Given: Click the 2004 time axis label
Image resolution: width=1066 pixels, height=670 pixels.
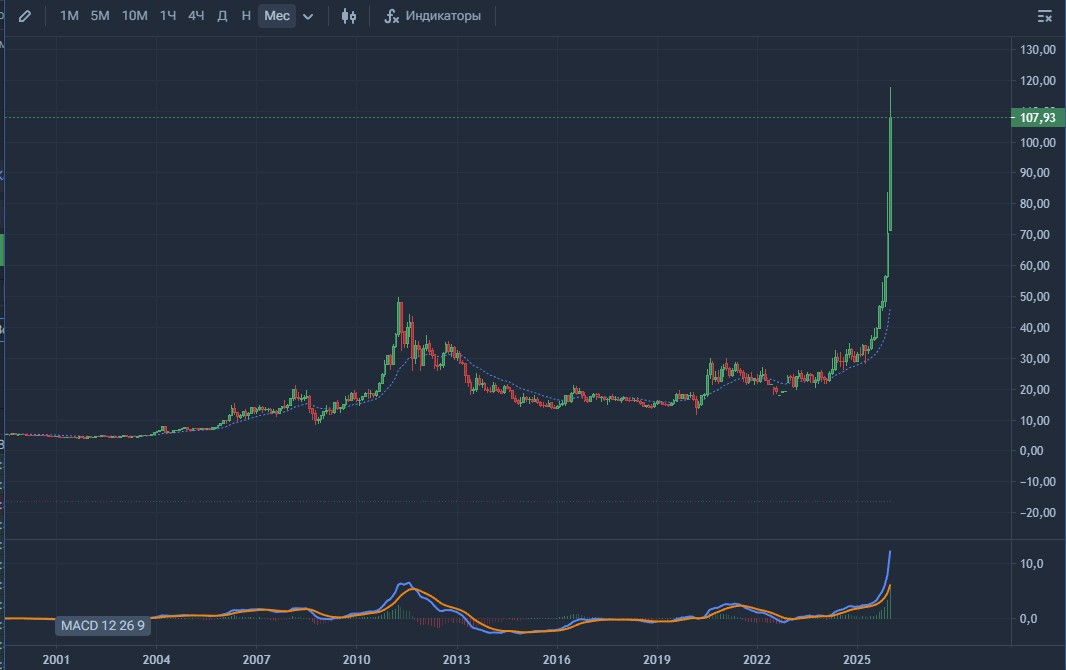Looking at the screenshot, I should 156,659.
